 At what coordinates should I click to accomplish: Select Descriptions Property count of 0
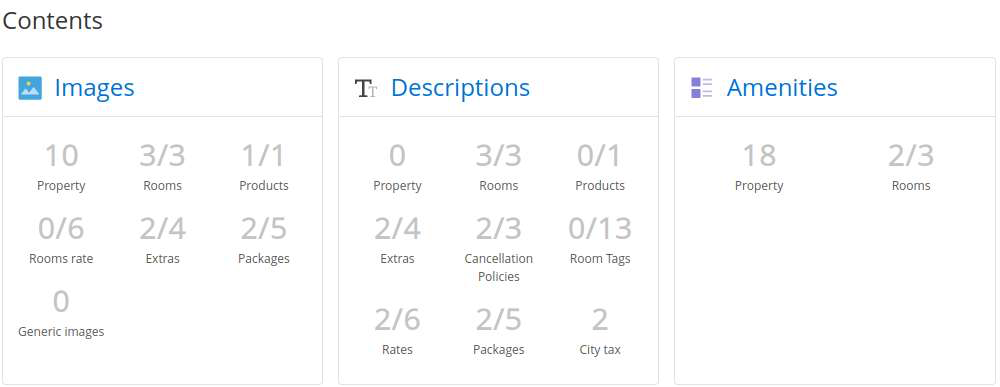click(x=397, y=167)
